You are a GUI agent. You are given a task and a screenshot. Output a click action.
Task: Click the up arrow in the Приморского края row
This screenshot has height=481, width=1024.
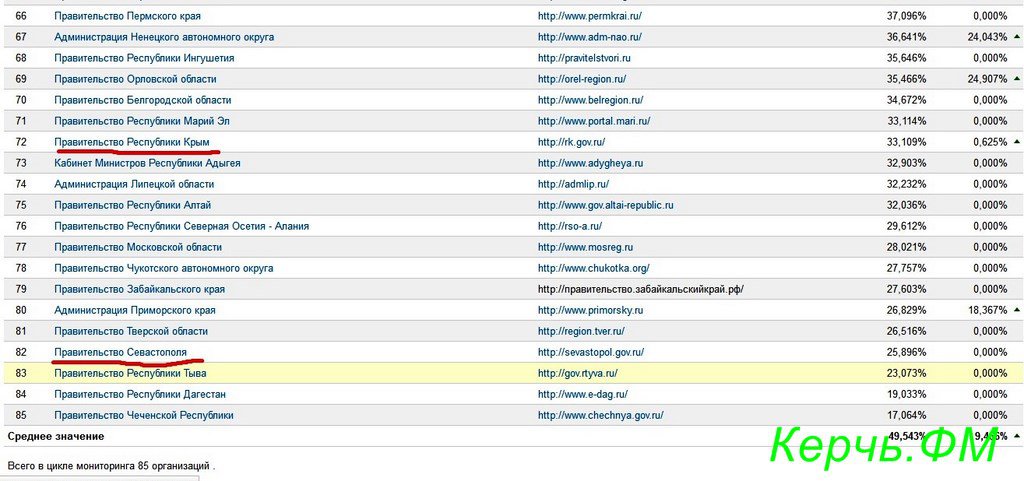(x=1016, y=310)
